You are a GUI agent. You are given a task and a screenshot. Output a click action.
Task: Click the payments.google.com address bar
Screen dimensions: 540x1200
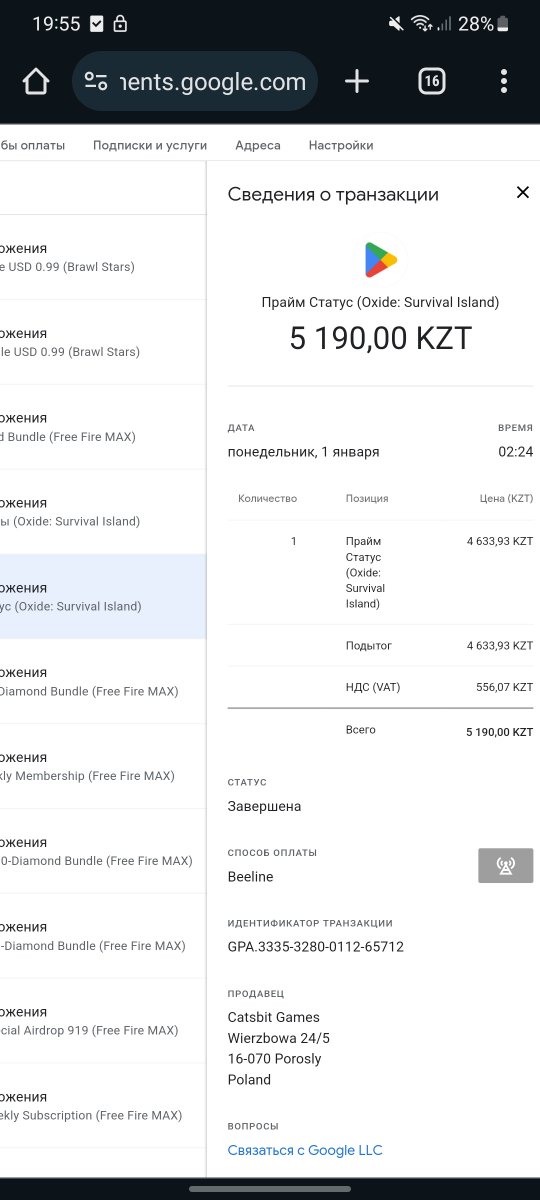coord(195,82)
